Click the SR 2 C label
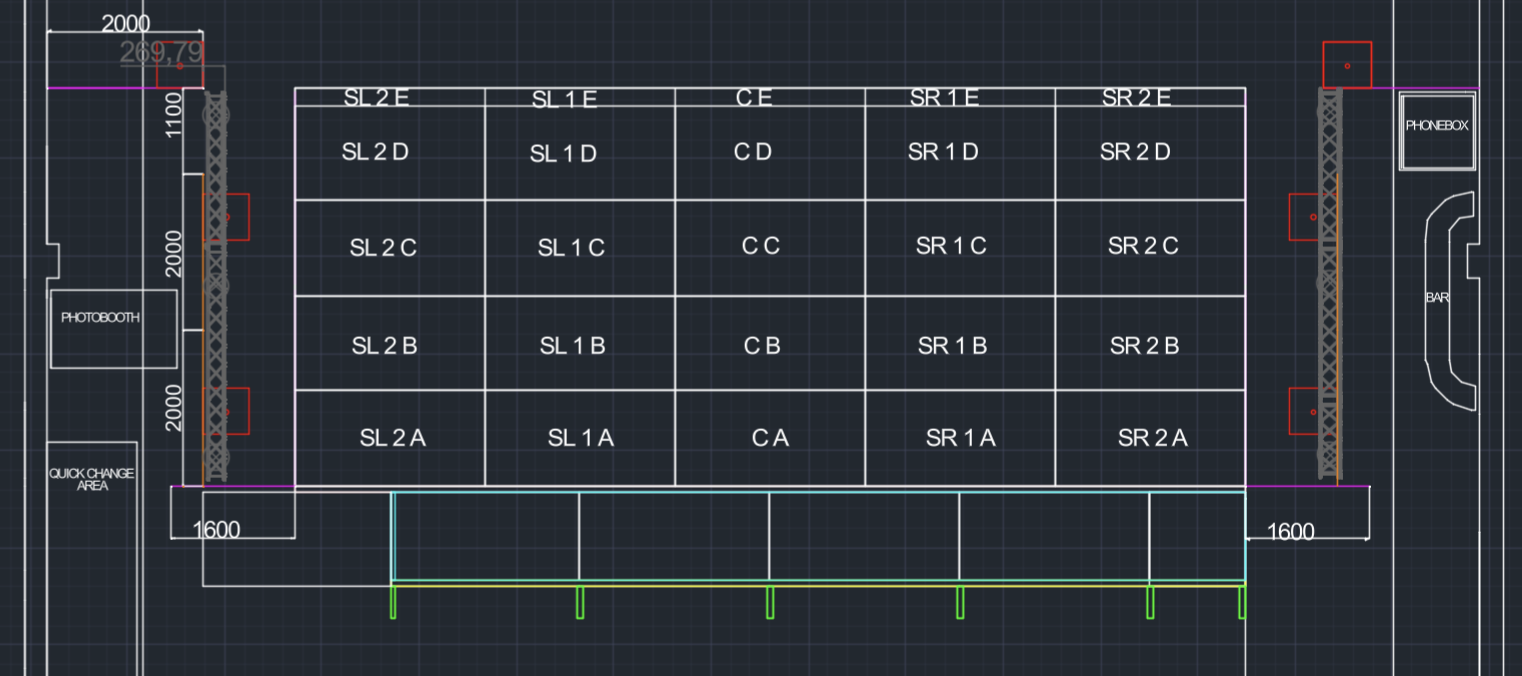The height and width of the screenshot is (676, 1522). click(1143, 246)
